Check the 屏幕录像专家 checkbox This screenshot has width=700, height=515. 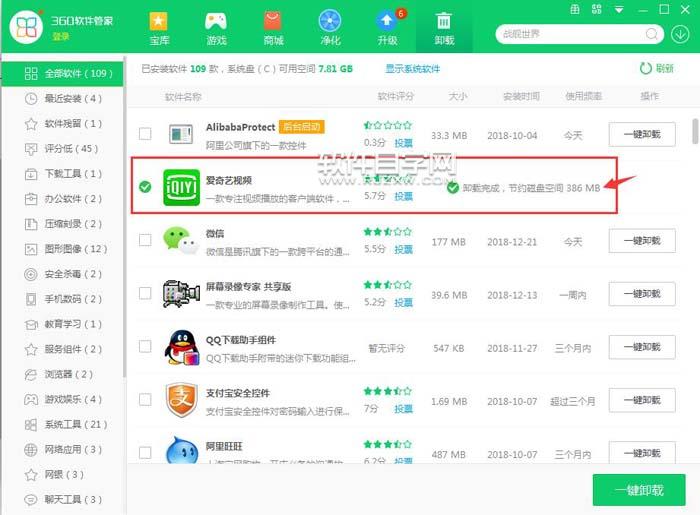(x=145, y=293)
